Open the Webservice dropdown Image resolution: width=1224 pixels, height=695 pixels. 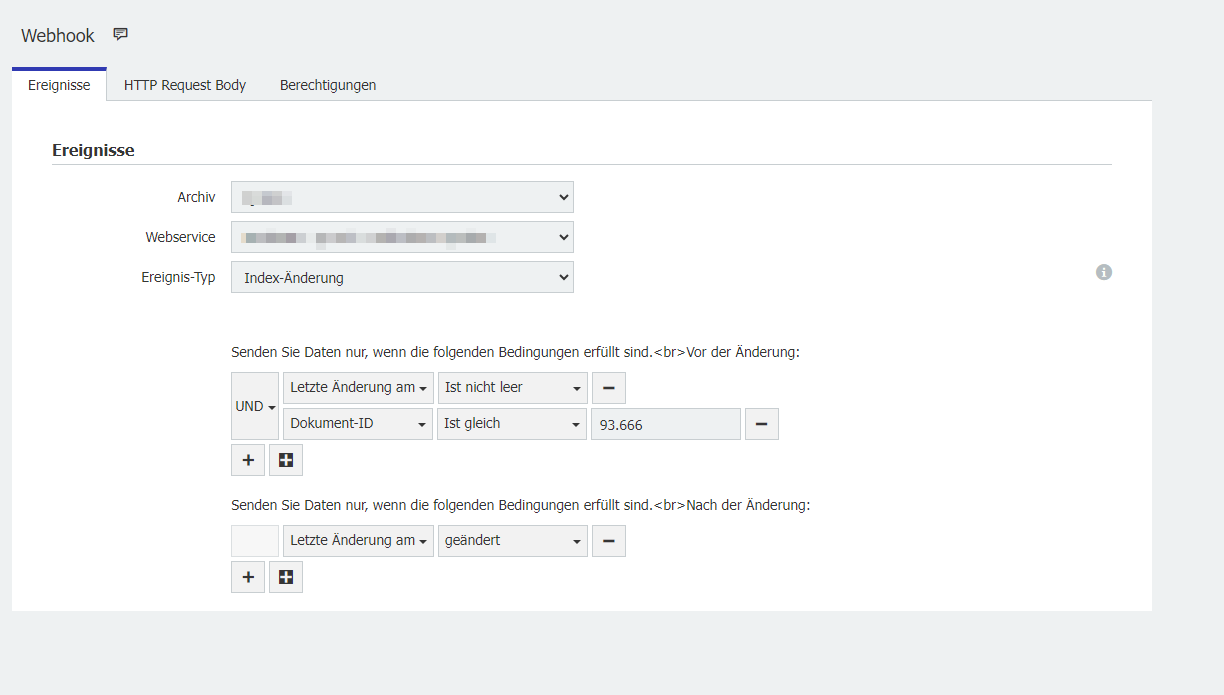(402, 238)
